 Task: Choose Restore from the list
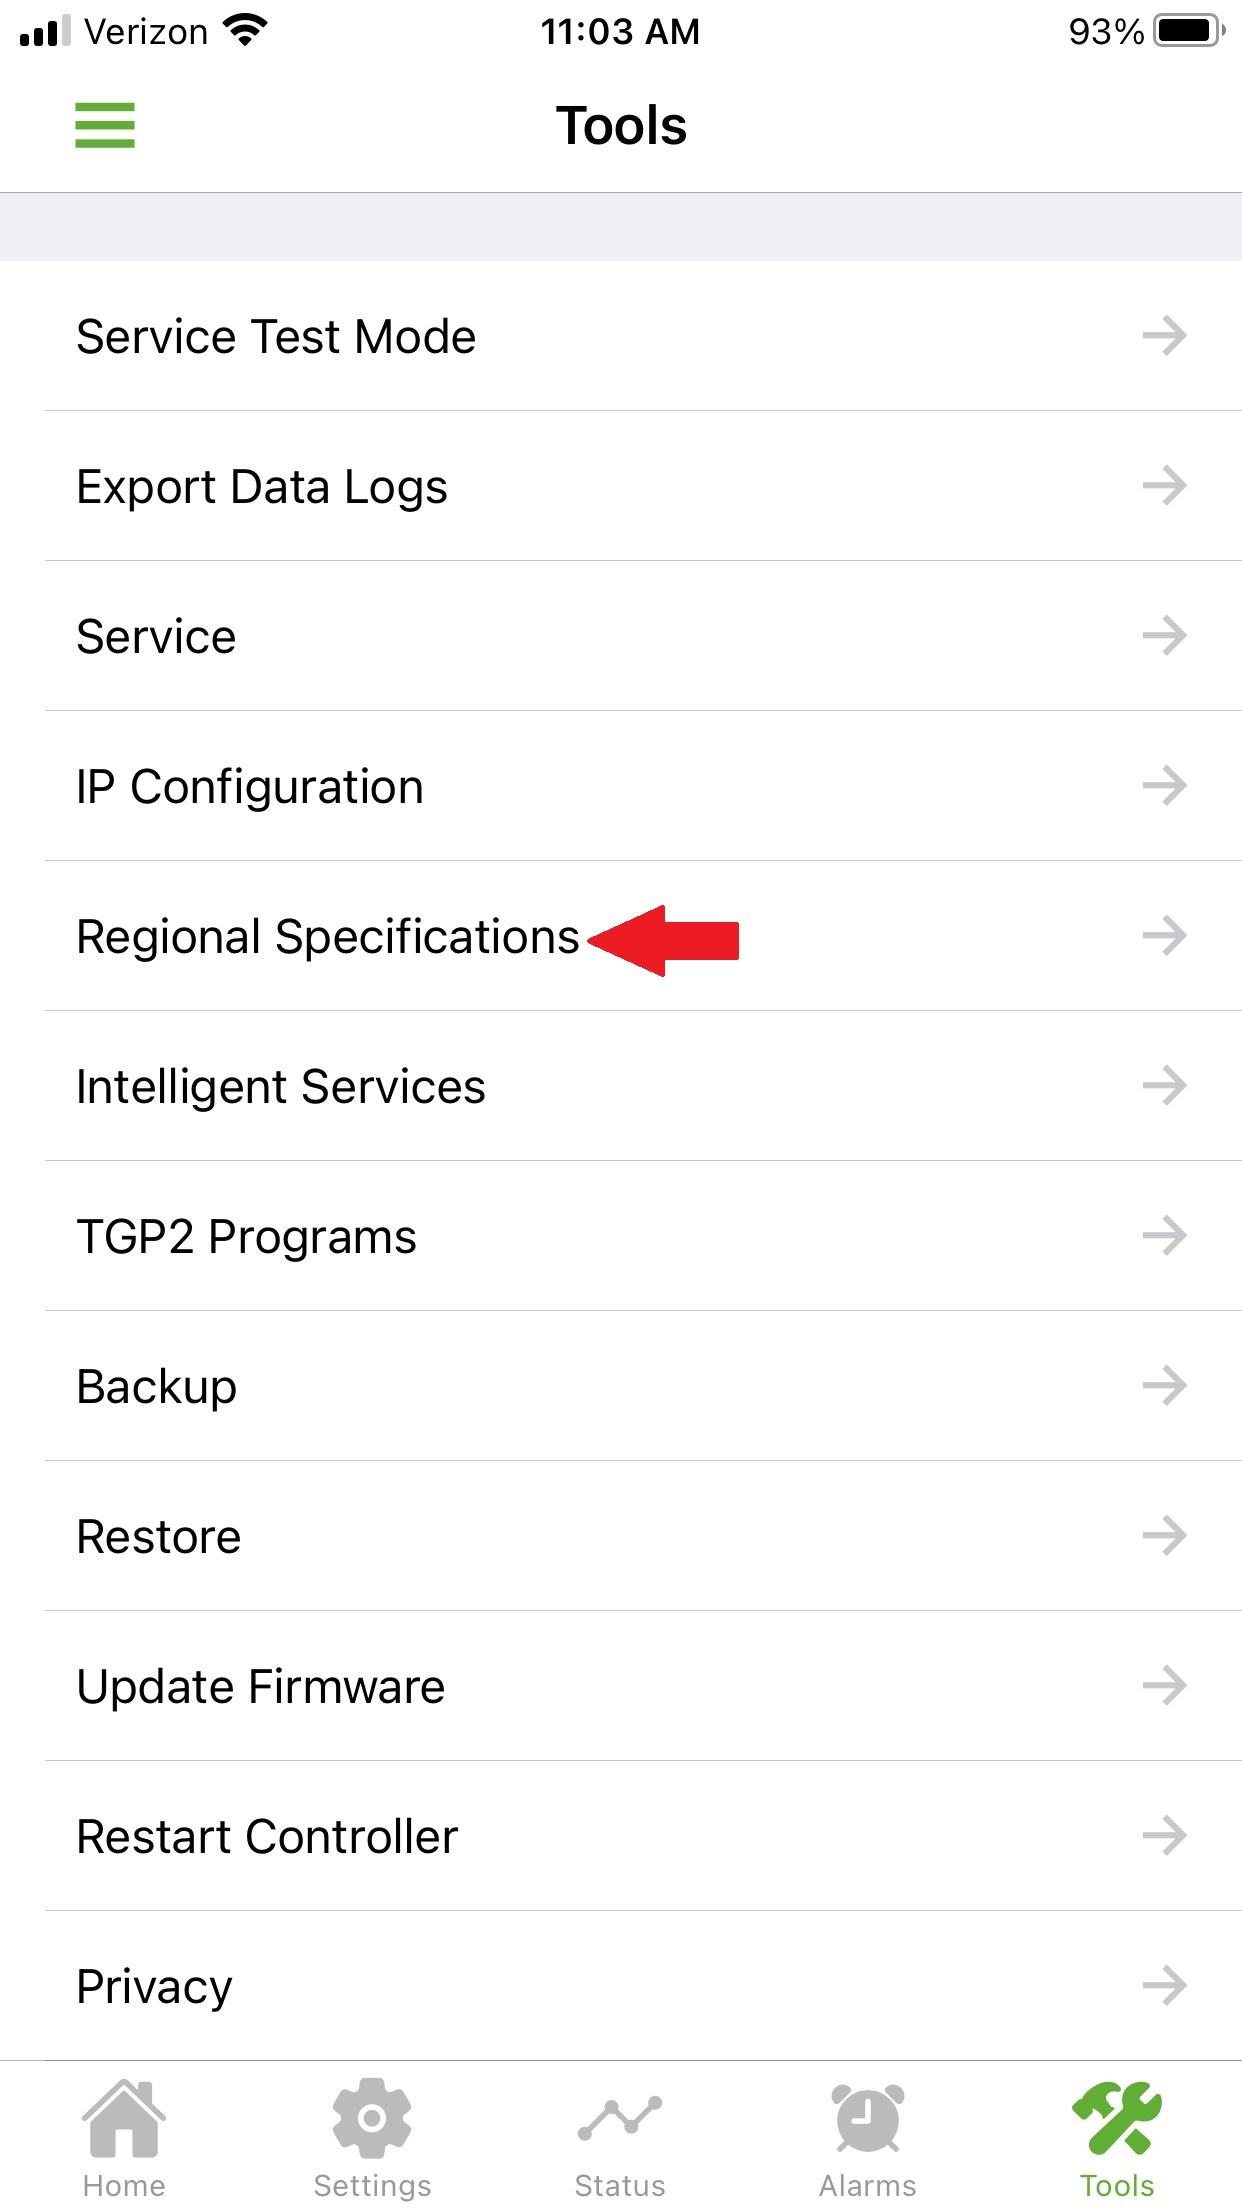(x=159, y=1537)
